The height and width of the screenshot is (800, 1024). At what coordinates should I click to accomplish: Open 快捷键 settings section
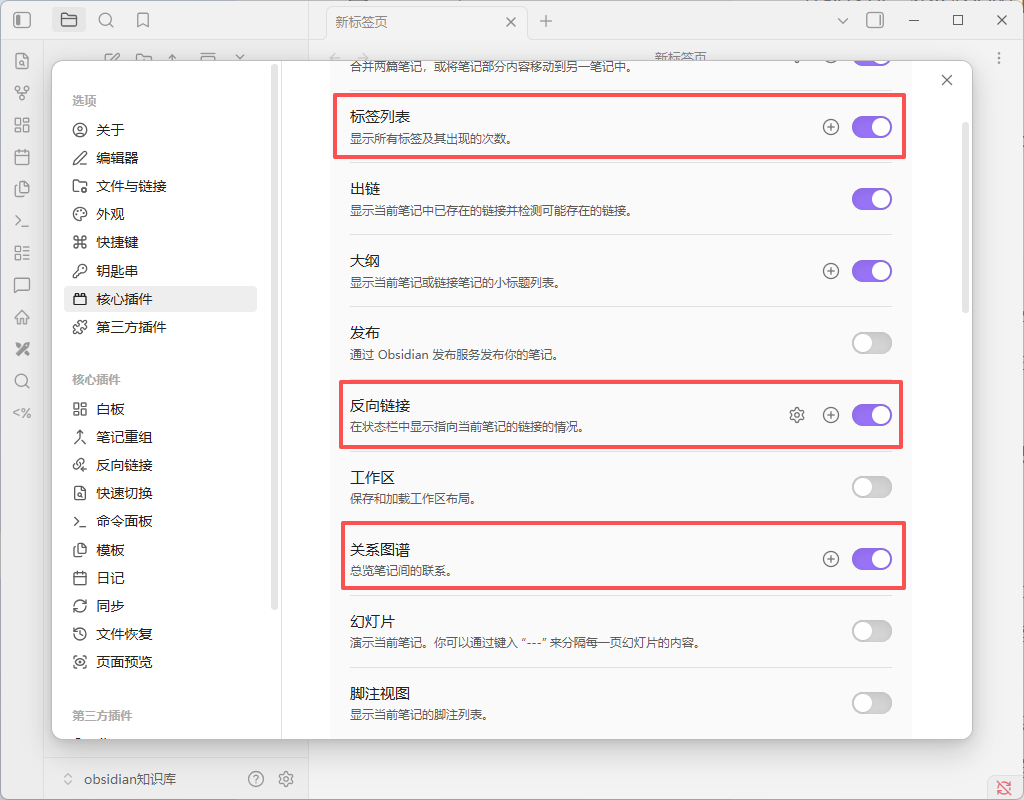pyautogui.click(x=161, y=242)
